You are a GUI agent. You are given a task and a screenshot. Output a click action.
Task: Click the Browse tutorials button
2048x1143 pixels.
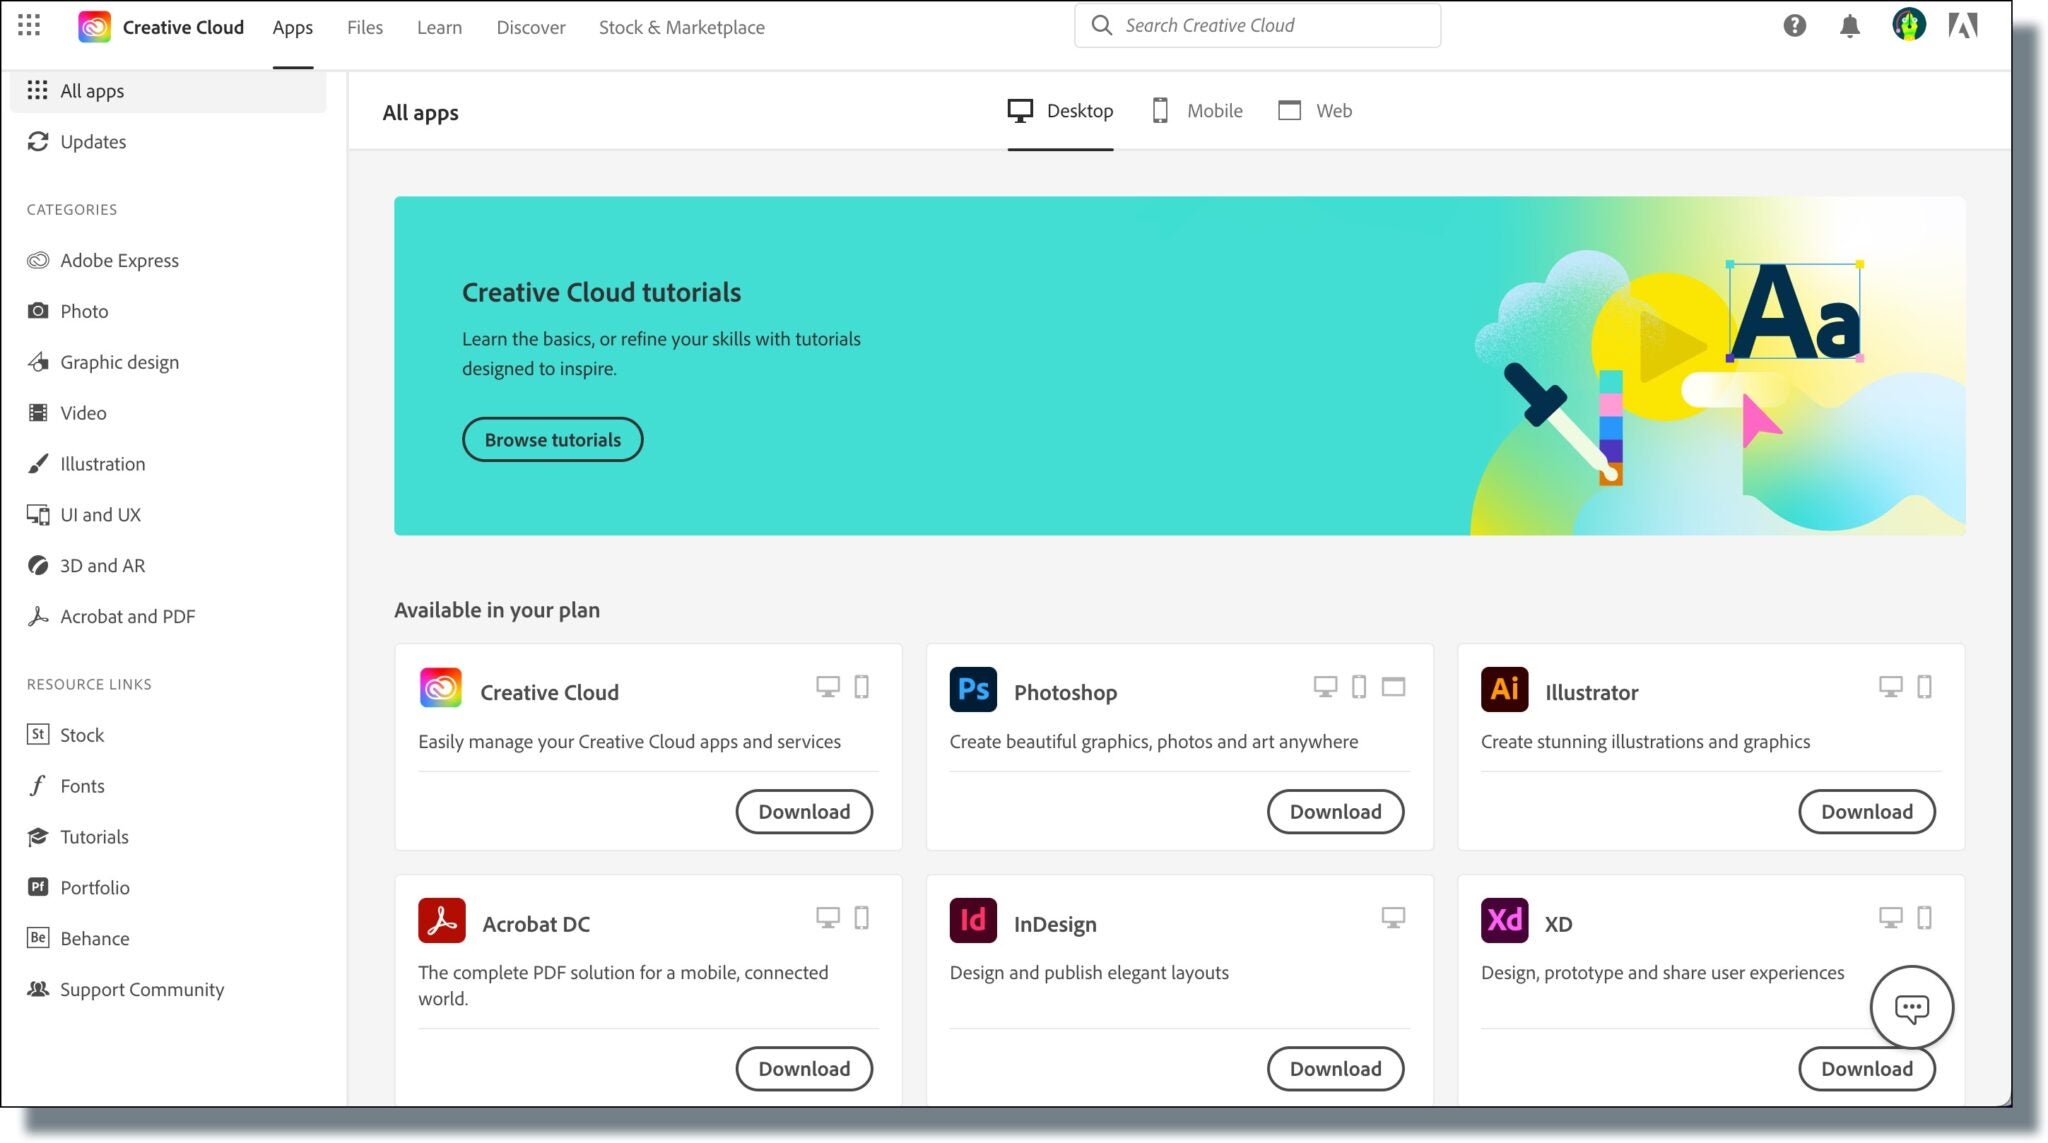tap(552, 439)
